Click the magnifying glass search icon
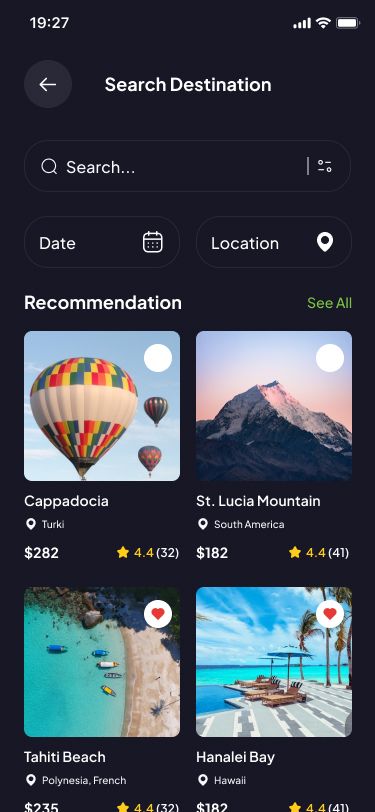375x812 pixels. (x=49, y=167)
